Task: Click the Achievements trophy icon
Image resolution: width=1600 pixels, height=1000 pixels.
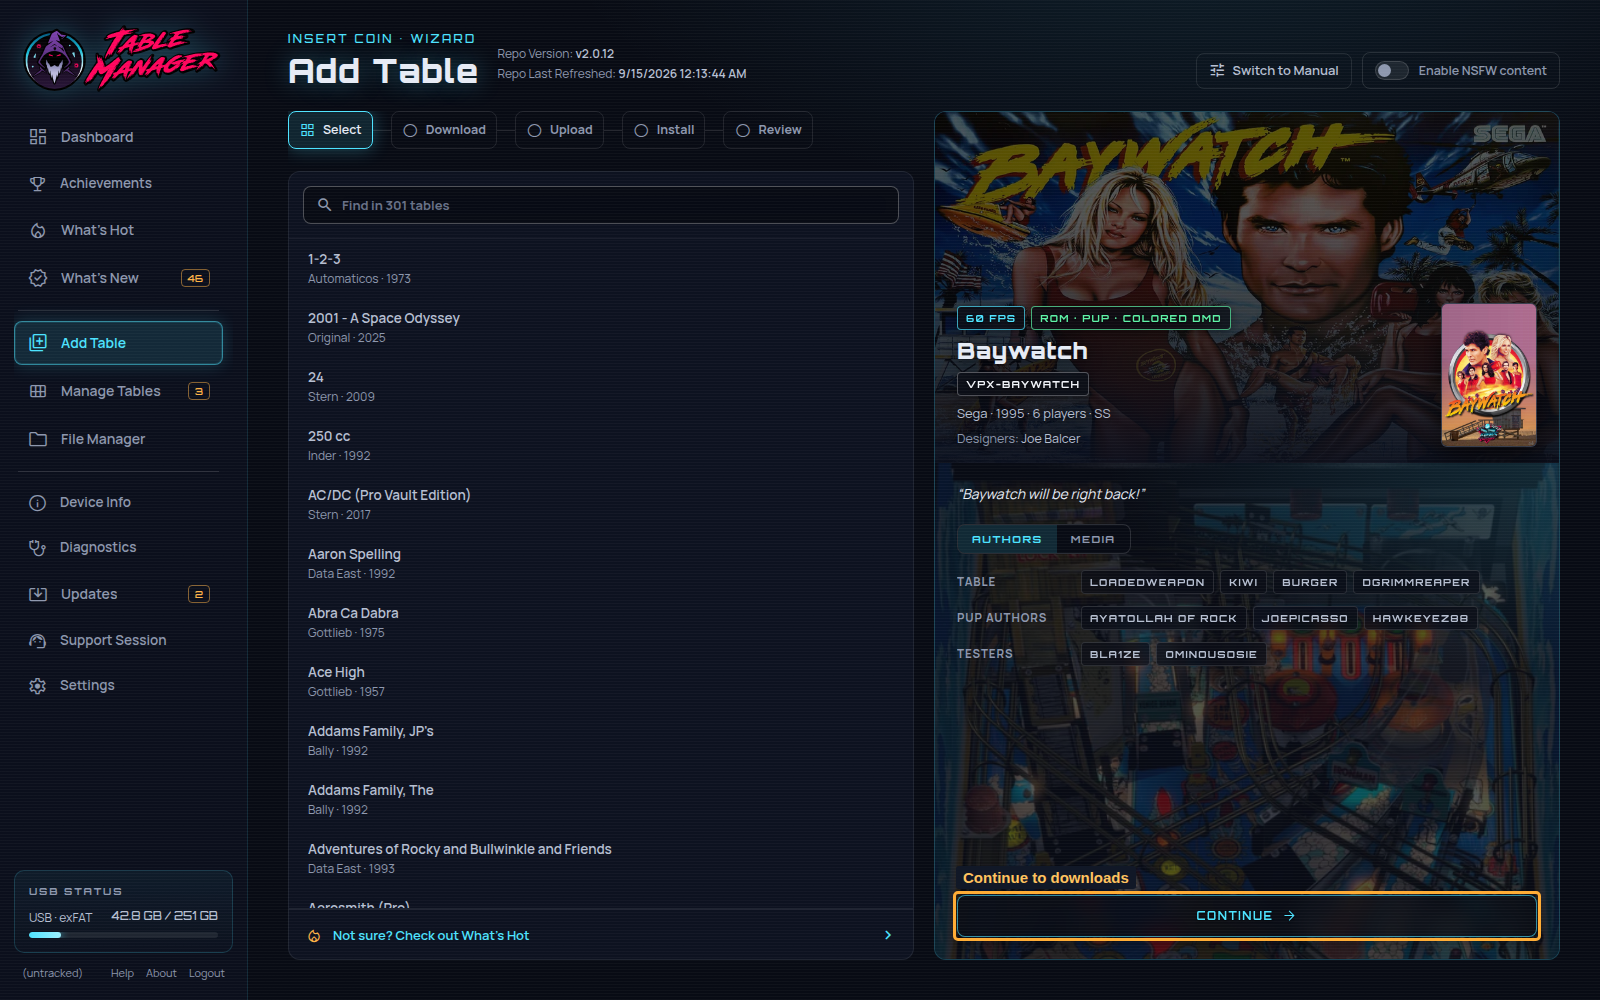Action: tap(38, 183)
